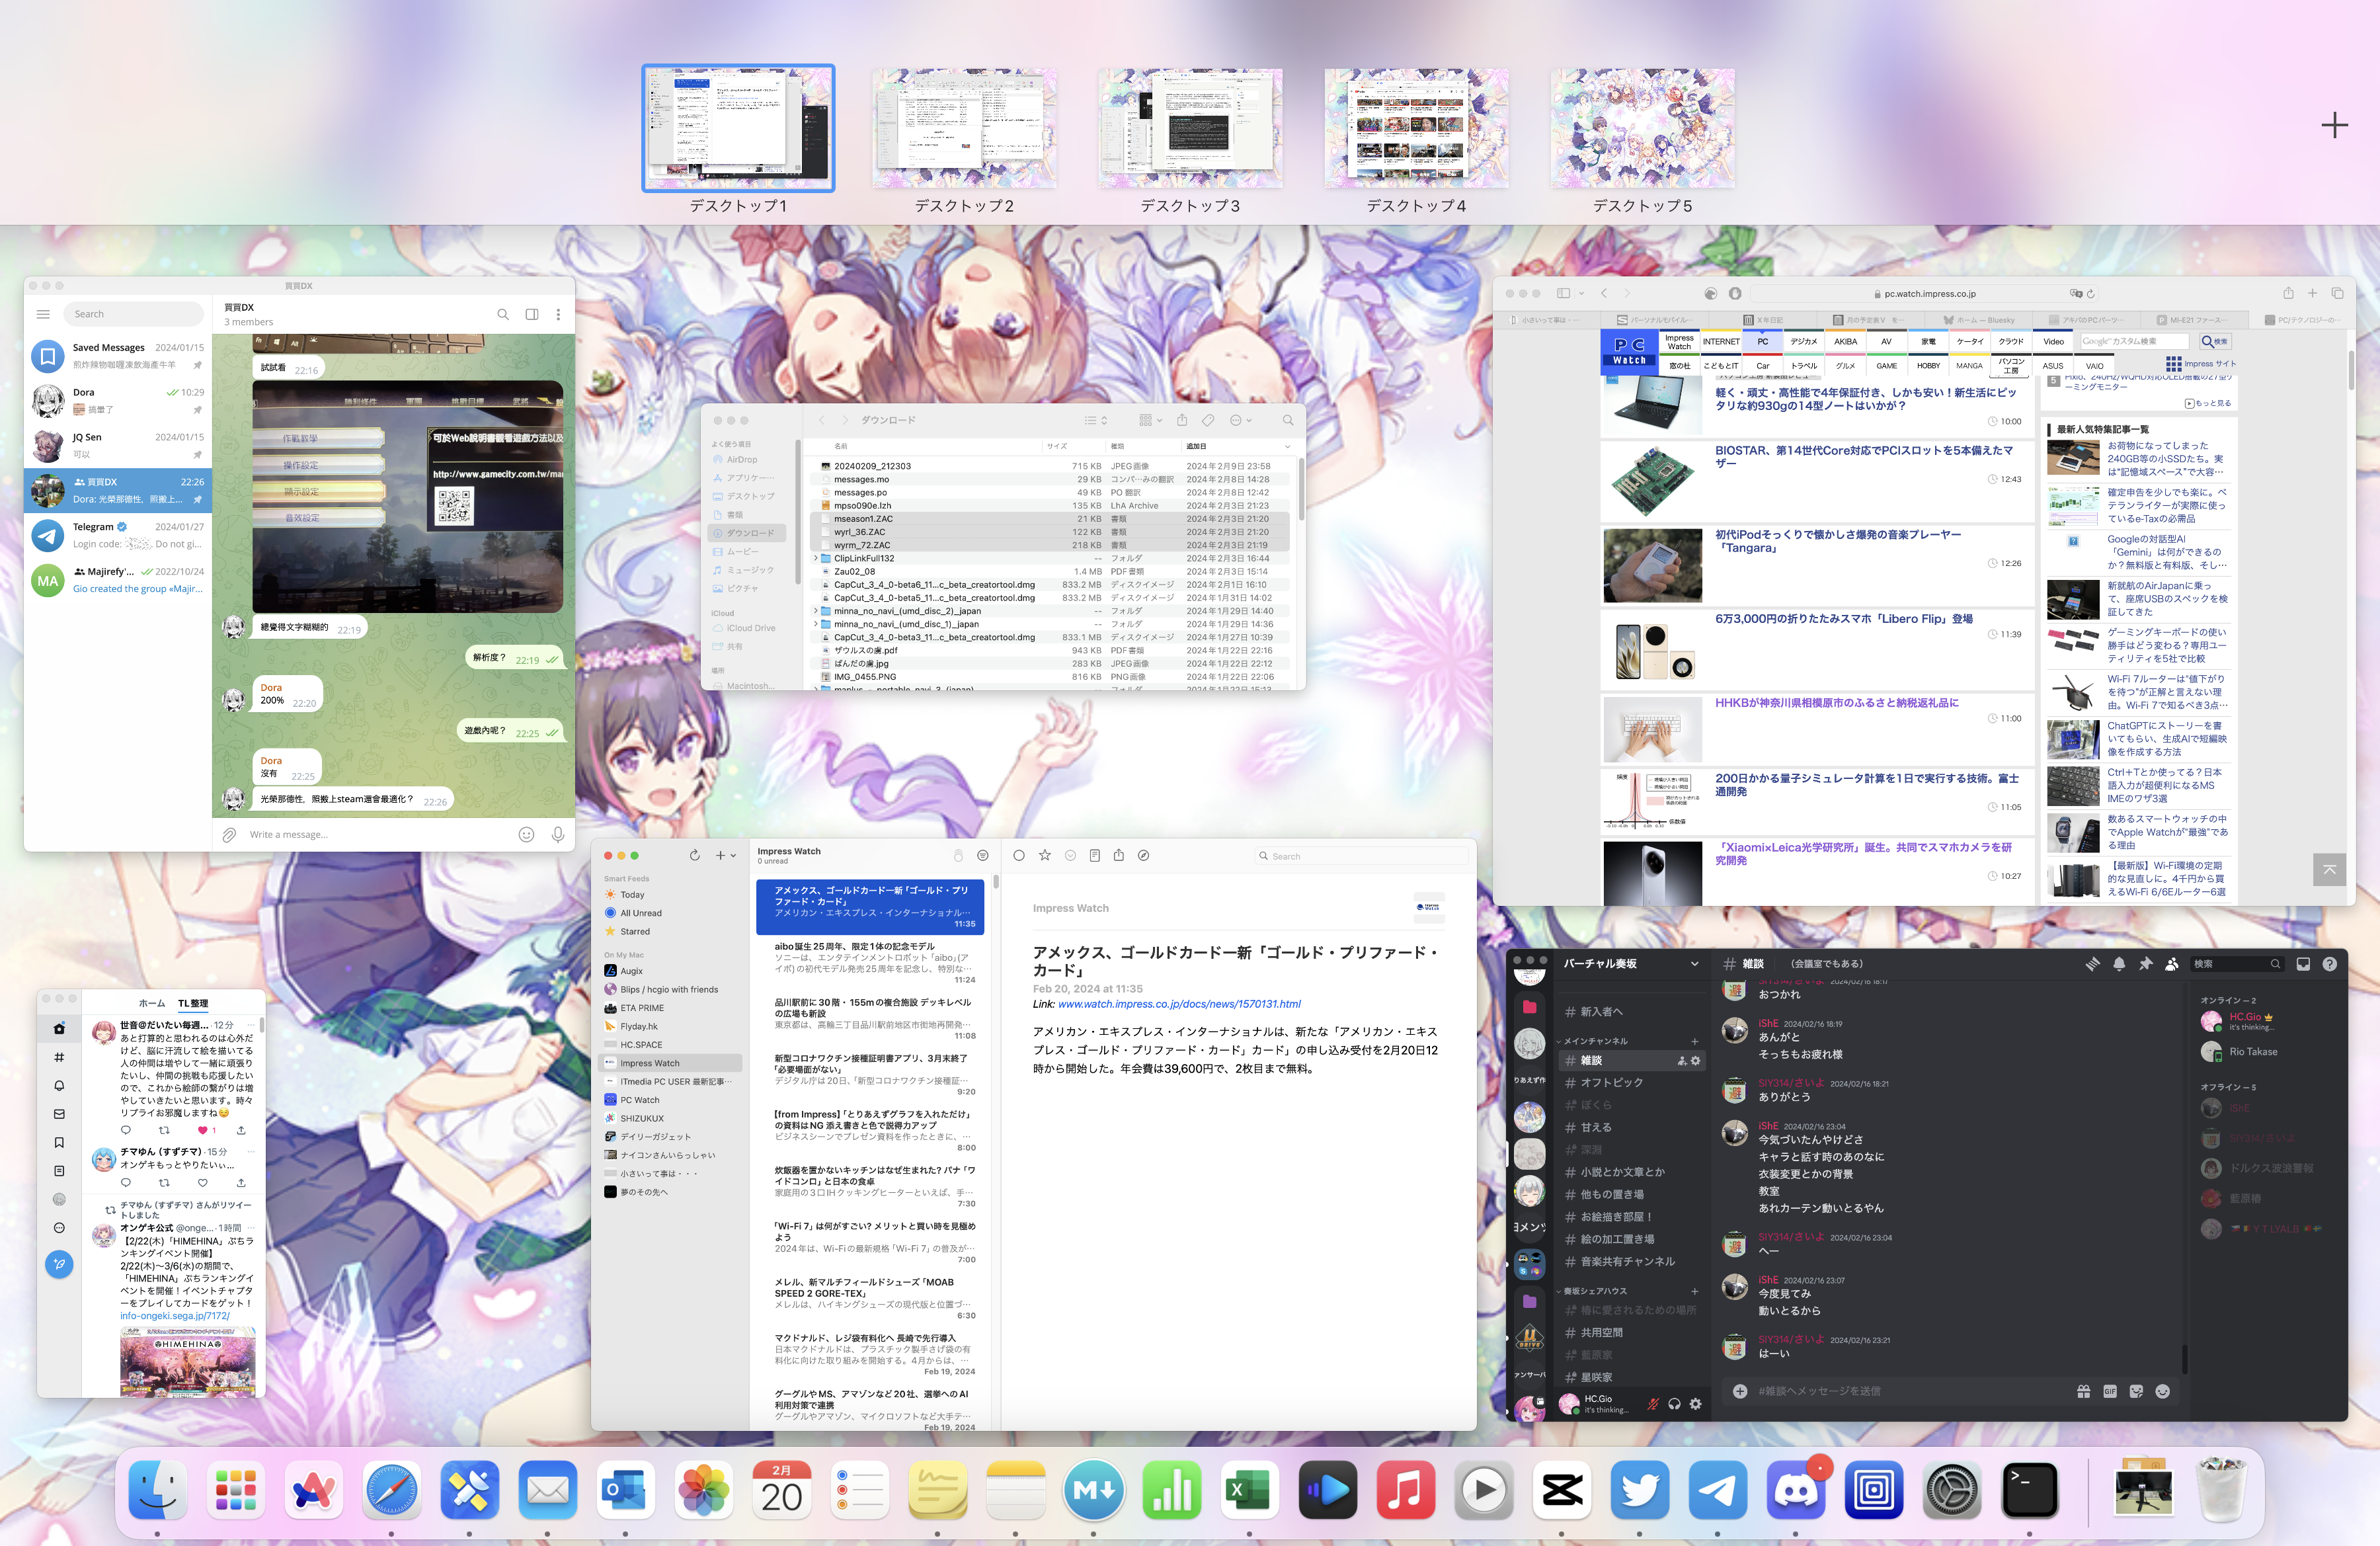
Task: Open sticker picker in Discord
Action: tap(2137, 1391)
